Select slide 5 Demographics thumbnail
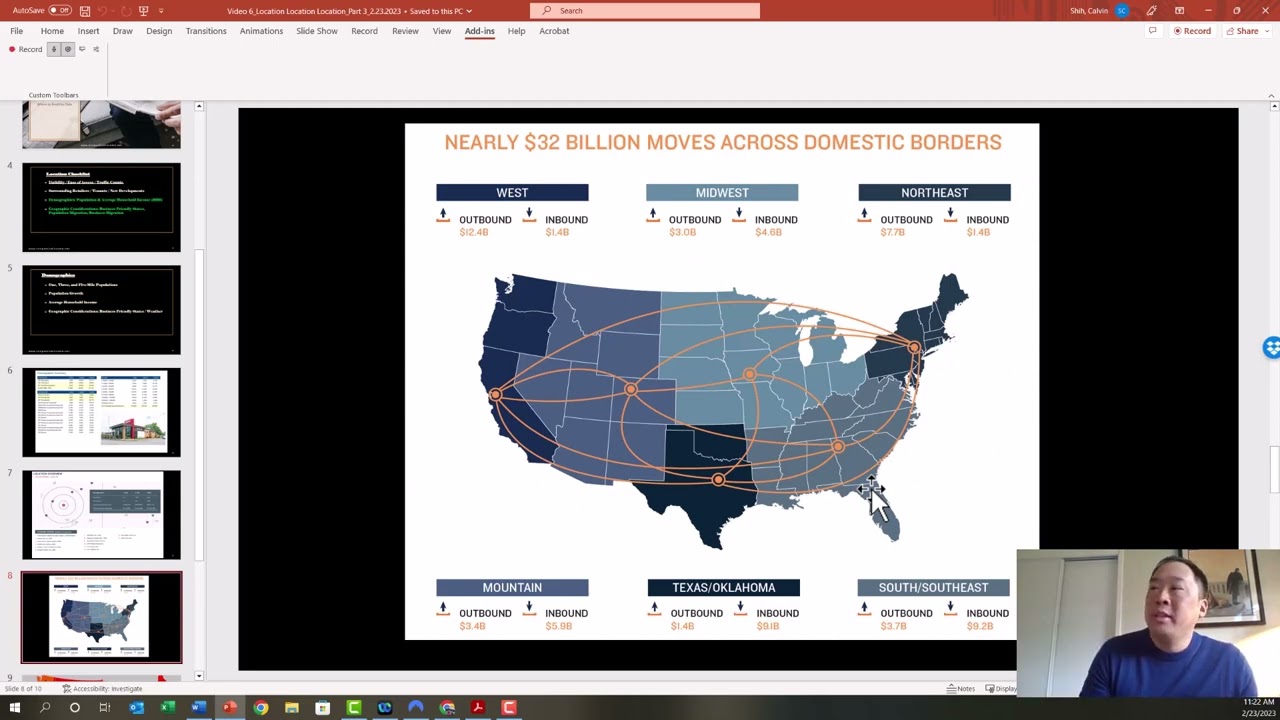The height and width of the screenshot is (720, 1280). click(102, 310)
